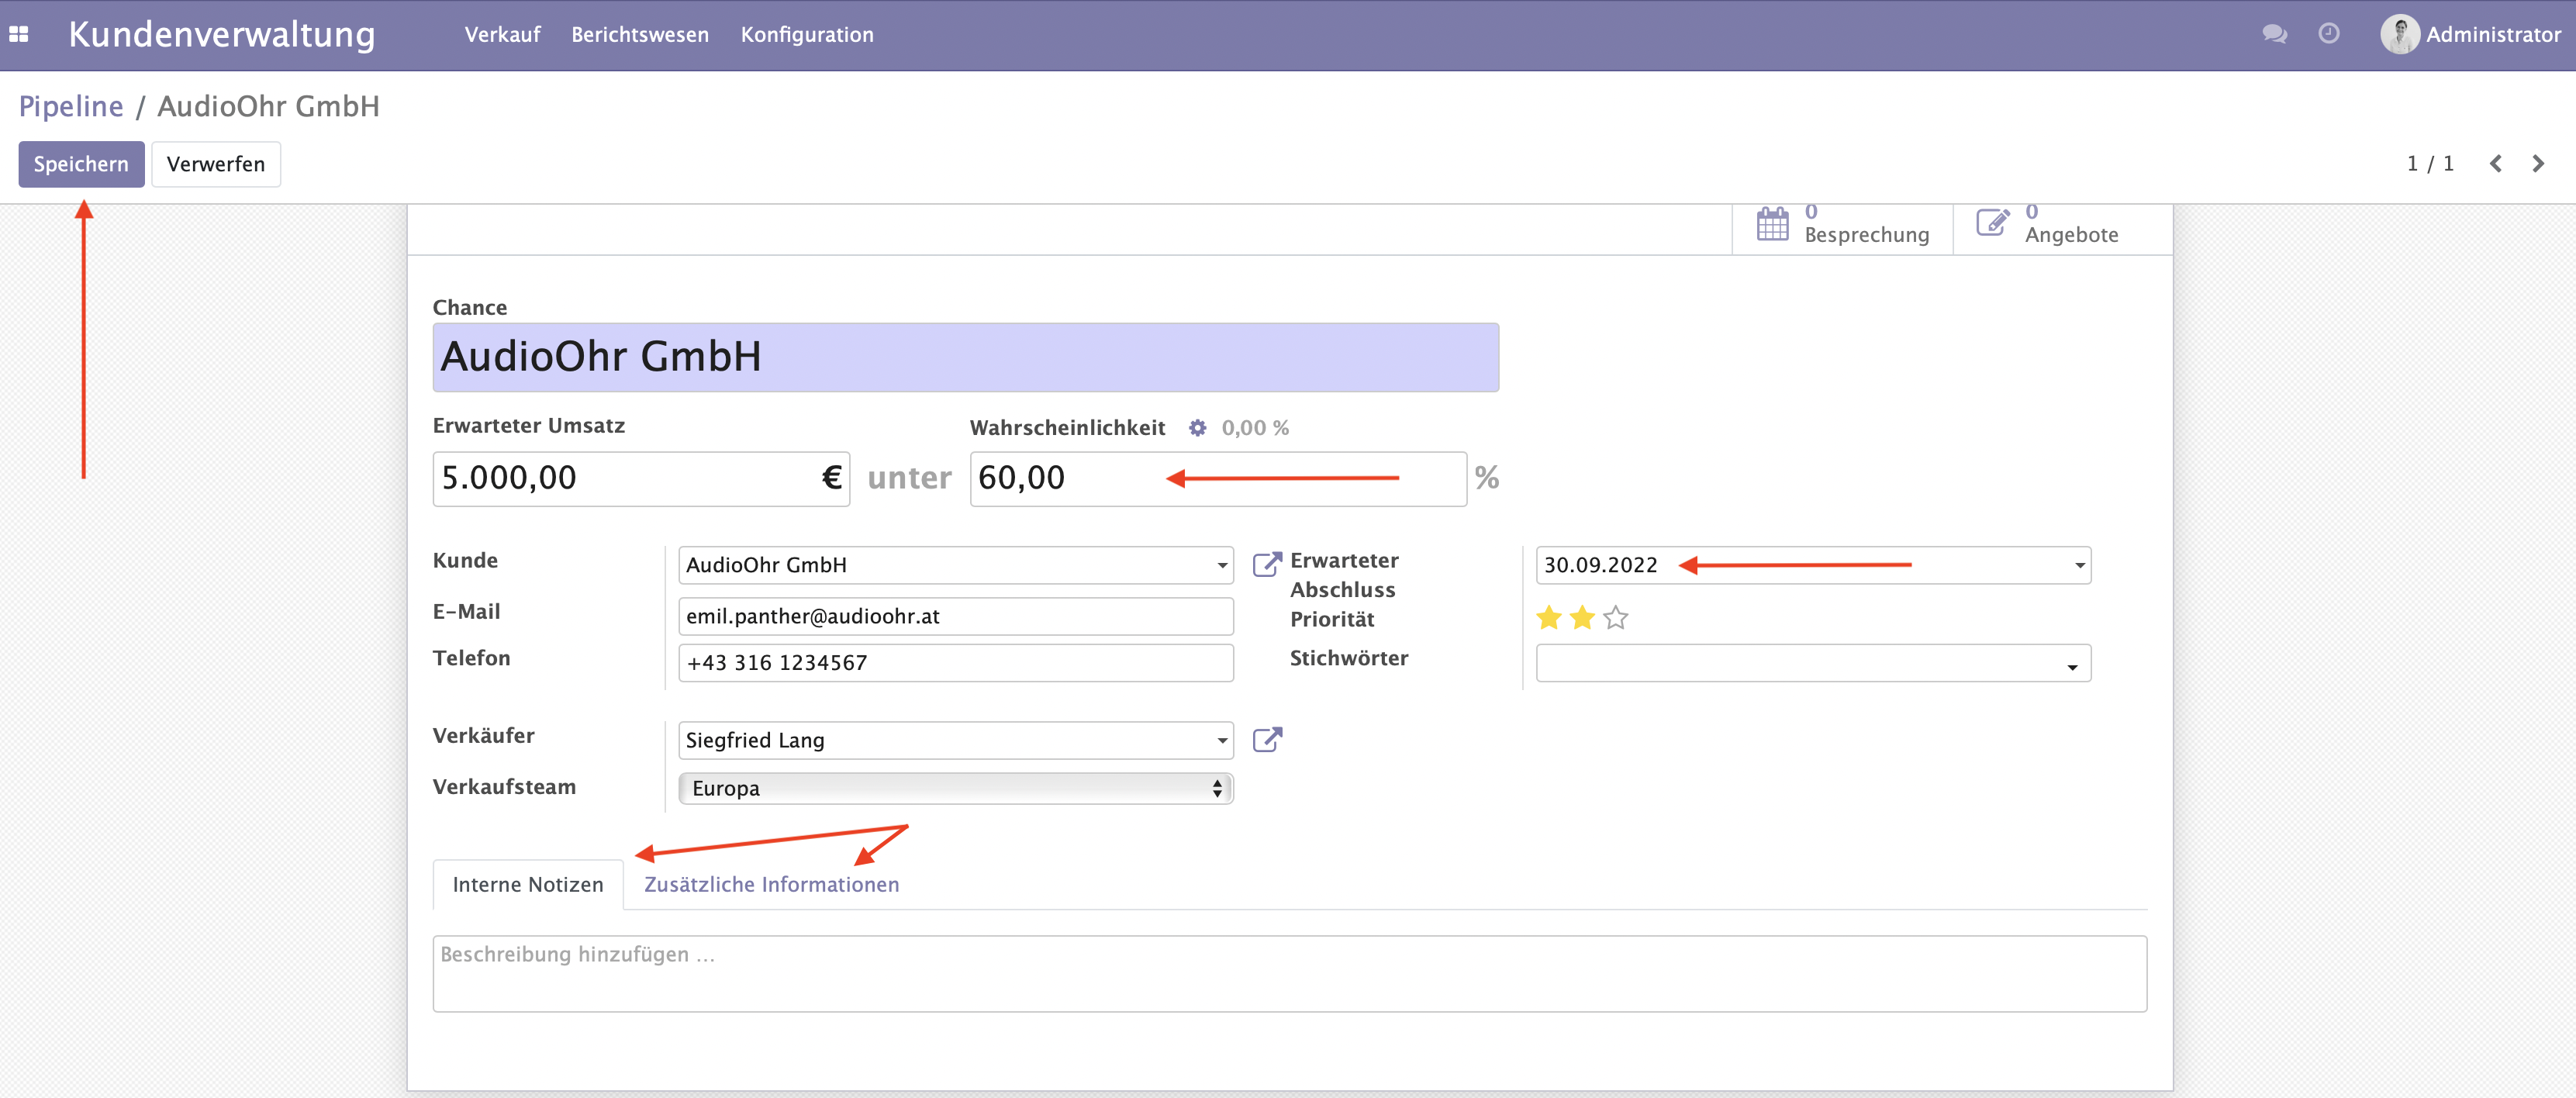
Task: Open the Verkauf menu
Action: pyautogui.click(x=501, y=33)
